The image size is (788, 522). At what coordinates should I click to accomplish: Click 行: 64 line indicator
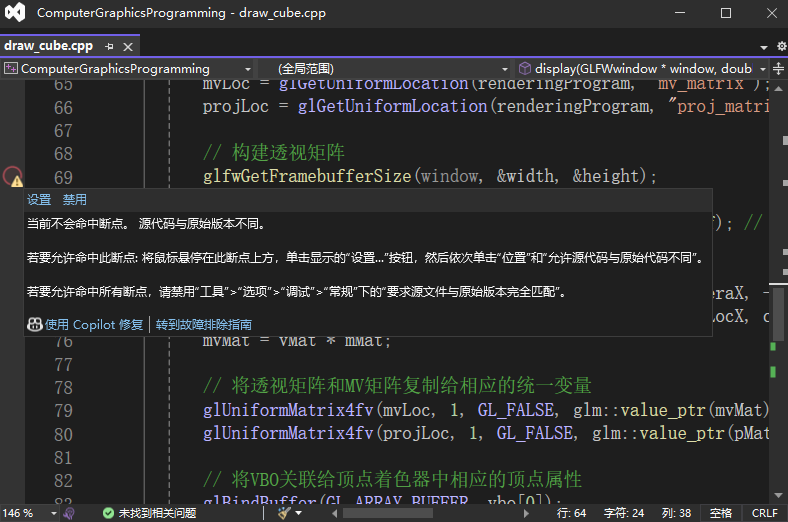click(571, 513)
